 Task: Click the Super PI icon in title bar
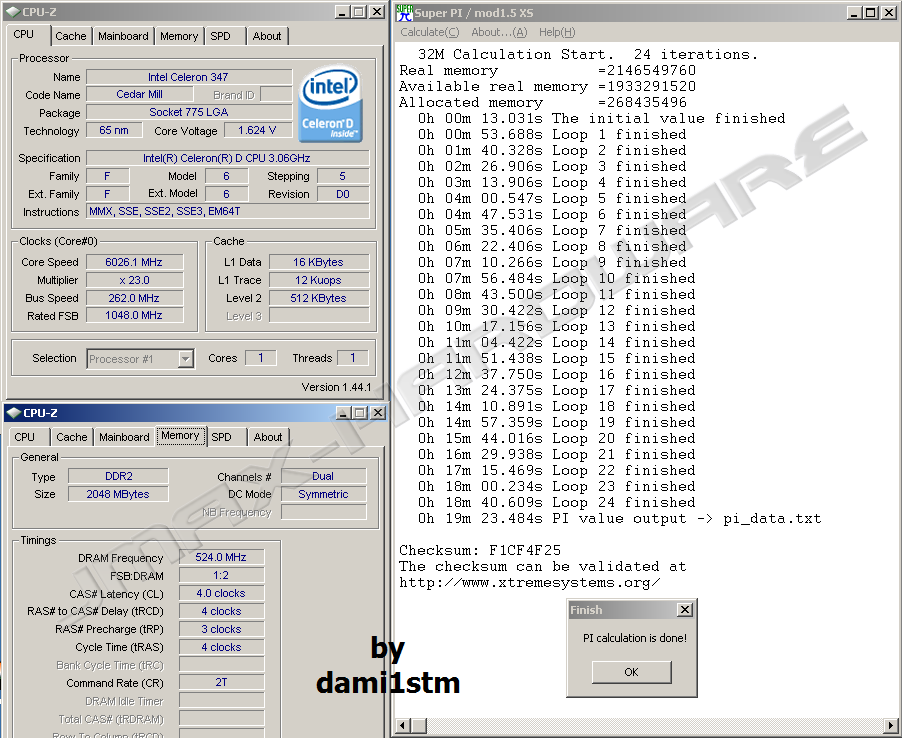[x=404, y=12]
